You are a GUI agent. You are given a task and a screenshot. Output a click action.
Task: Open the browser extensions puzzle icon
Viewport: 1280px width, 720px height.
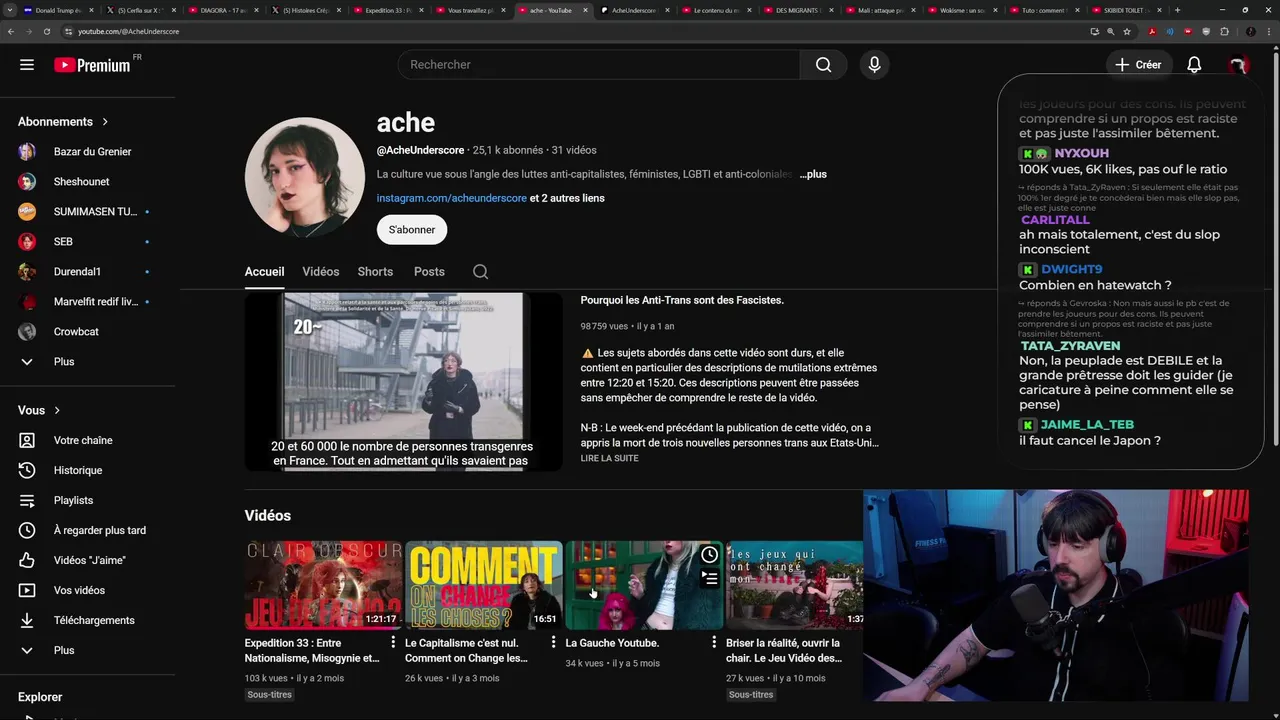[x=1224, y=31]
